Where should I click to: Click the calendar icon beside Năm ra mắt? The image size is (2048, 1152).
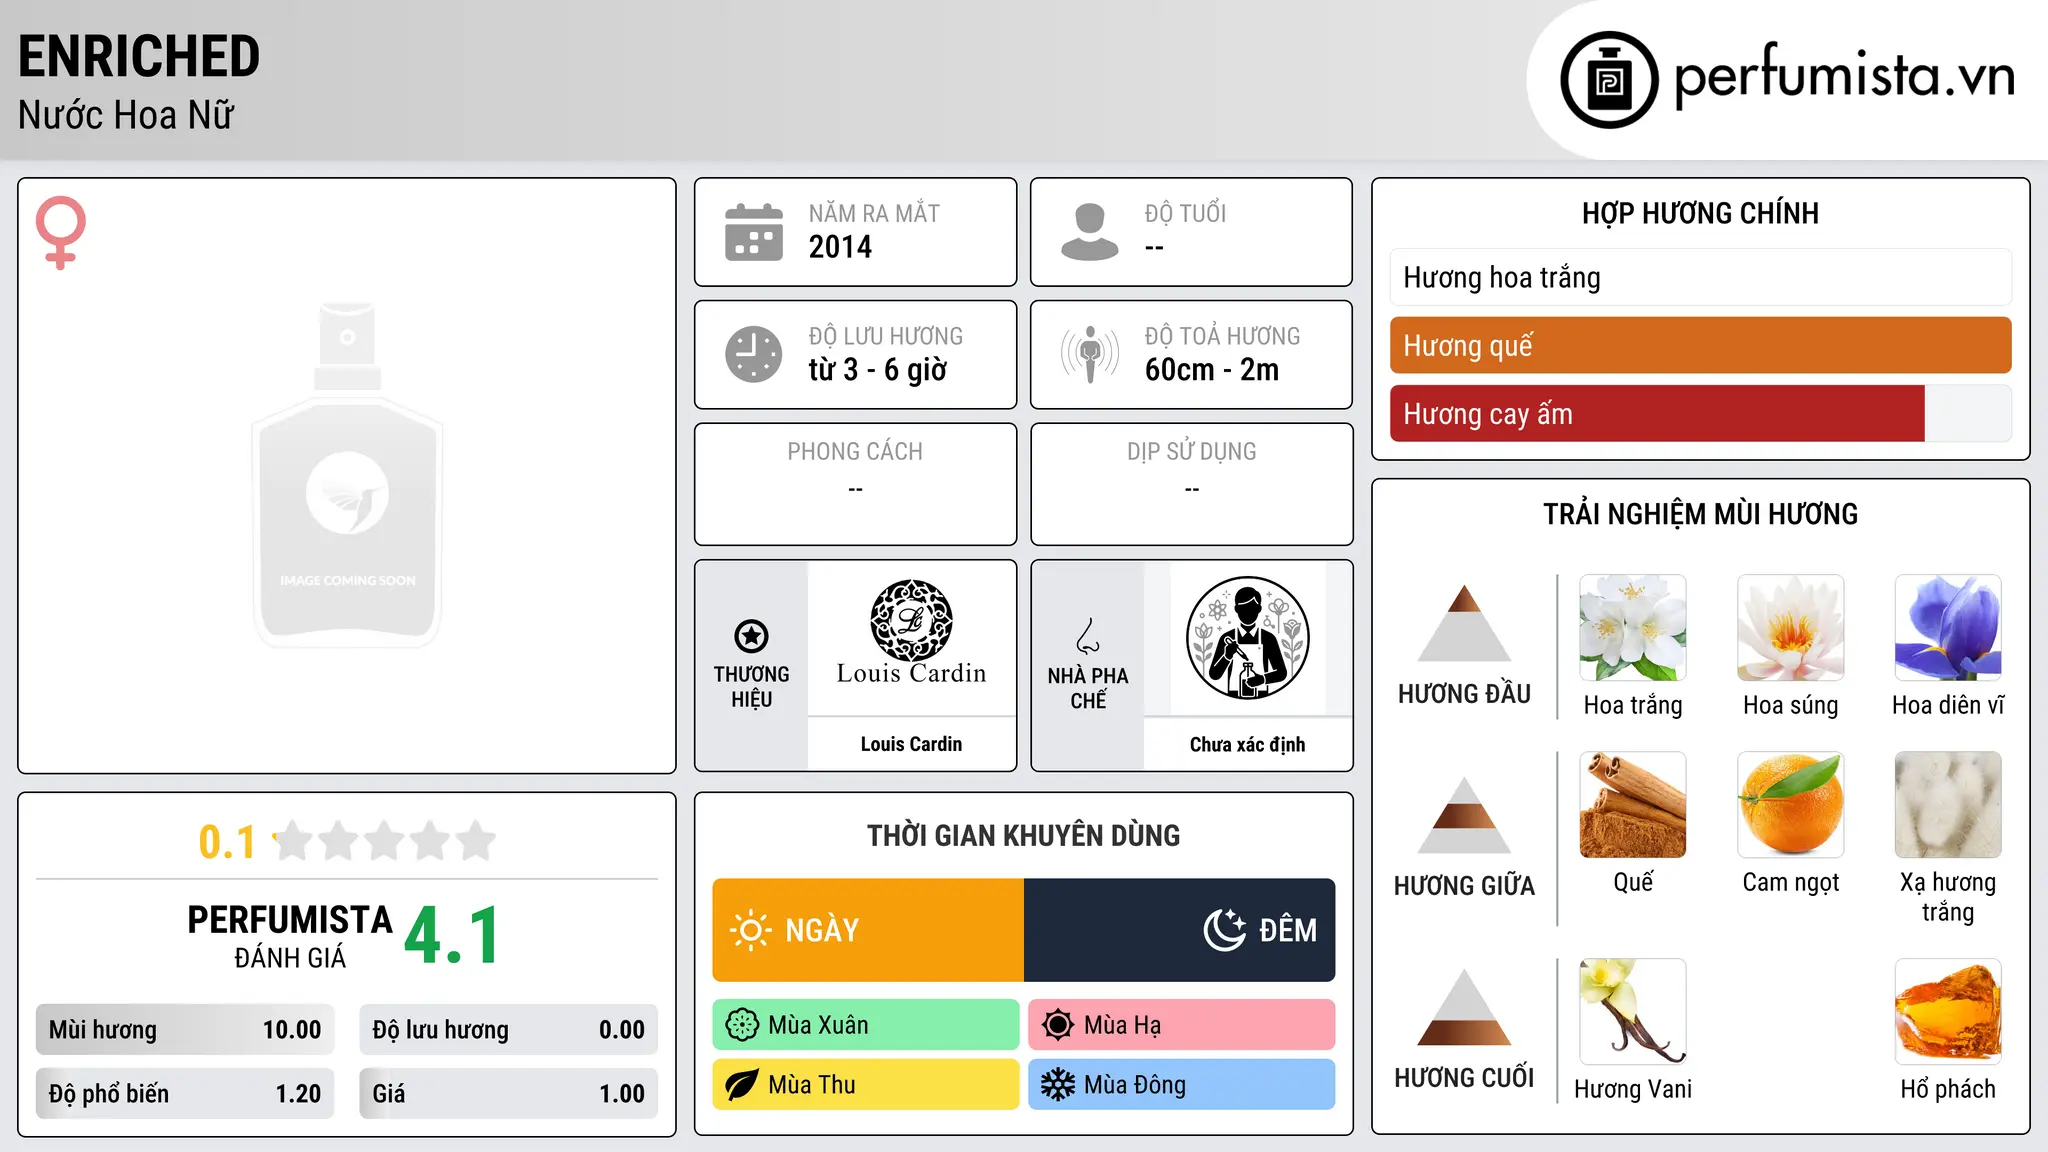(x=754, y=232)
